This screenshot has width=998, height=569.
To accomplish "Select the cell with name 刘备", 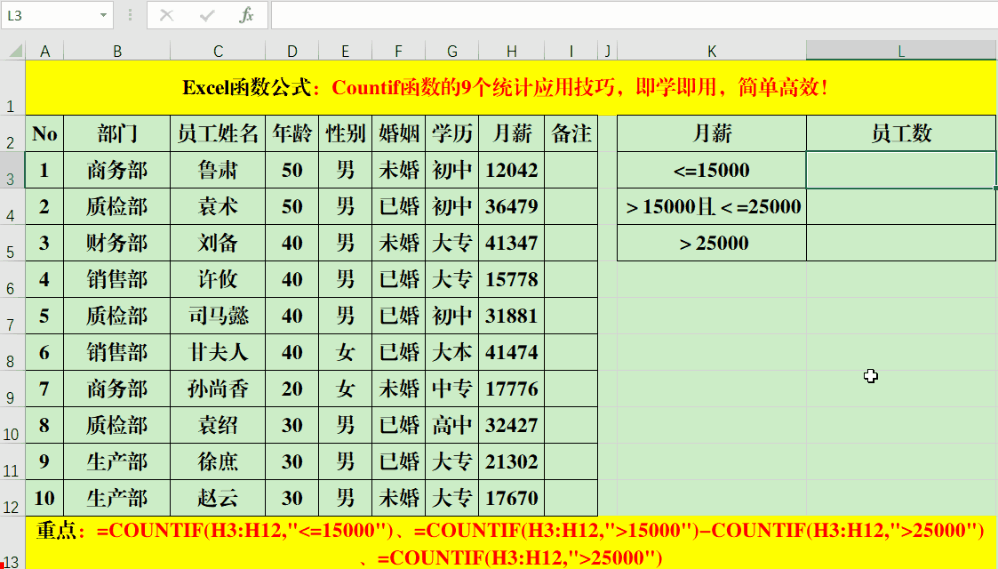I will (x=218, y=243).
